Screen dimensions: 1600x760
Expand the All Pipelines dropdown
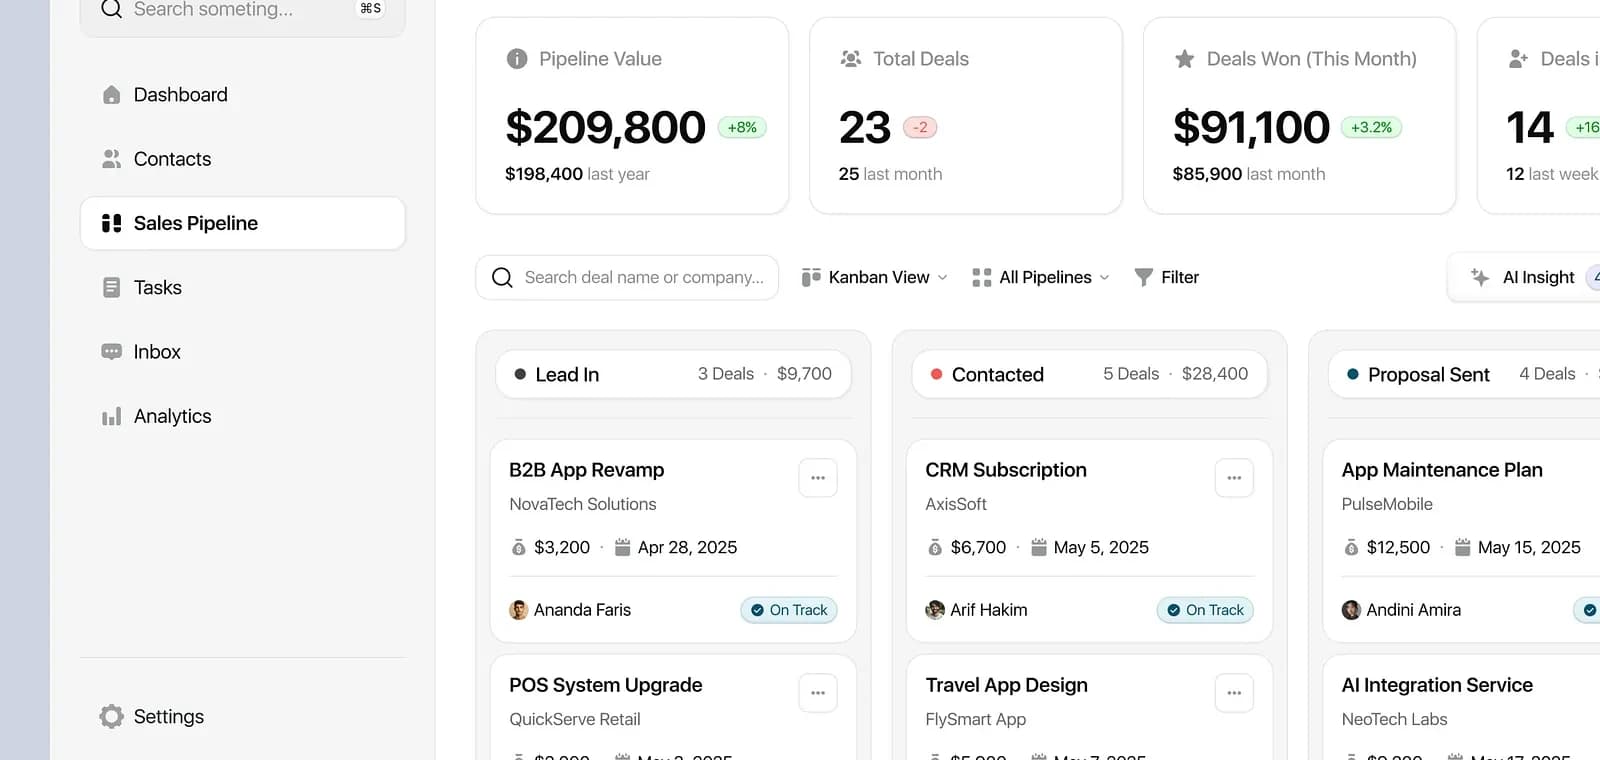1041,278
